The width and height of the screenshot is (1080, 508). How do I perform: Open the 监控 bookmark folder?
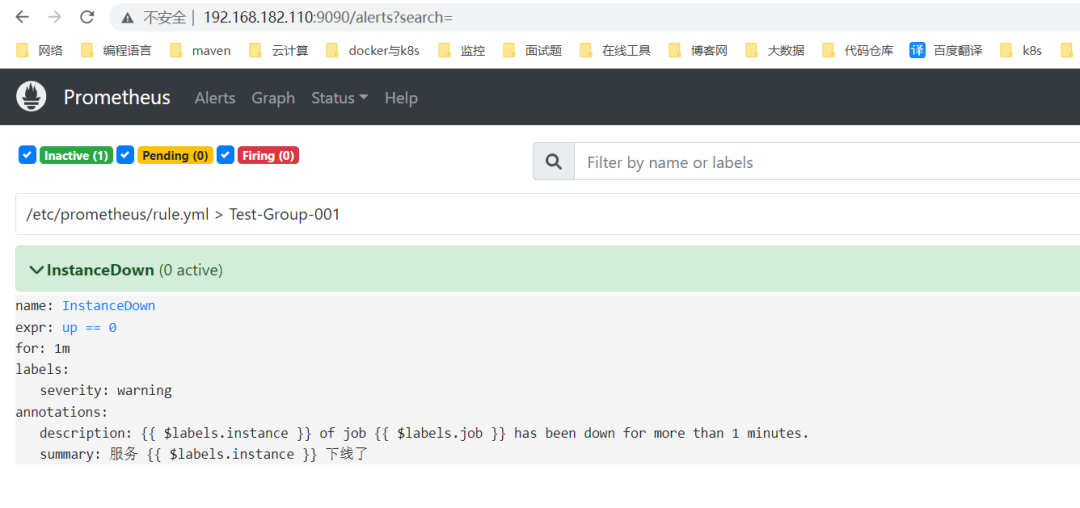pos(462,50)
